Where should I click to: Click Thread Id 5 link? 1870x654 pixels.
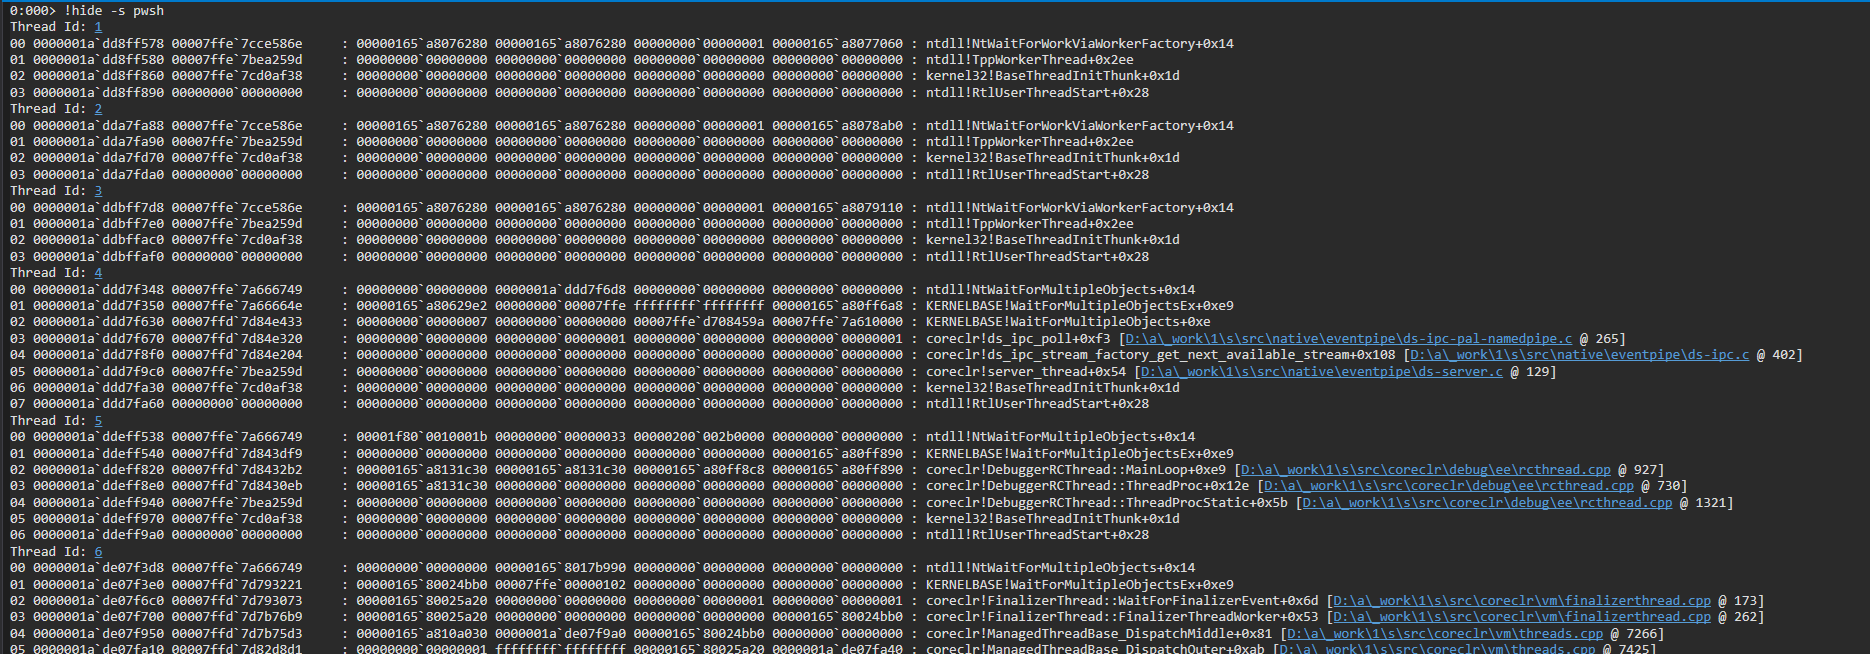tap(98, 421)
